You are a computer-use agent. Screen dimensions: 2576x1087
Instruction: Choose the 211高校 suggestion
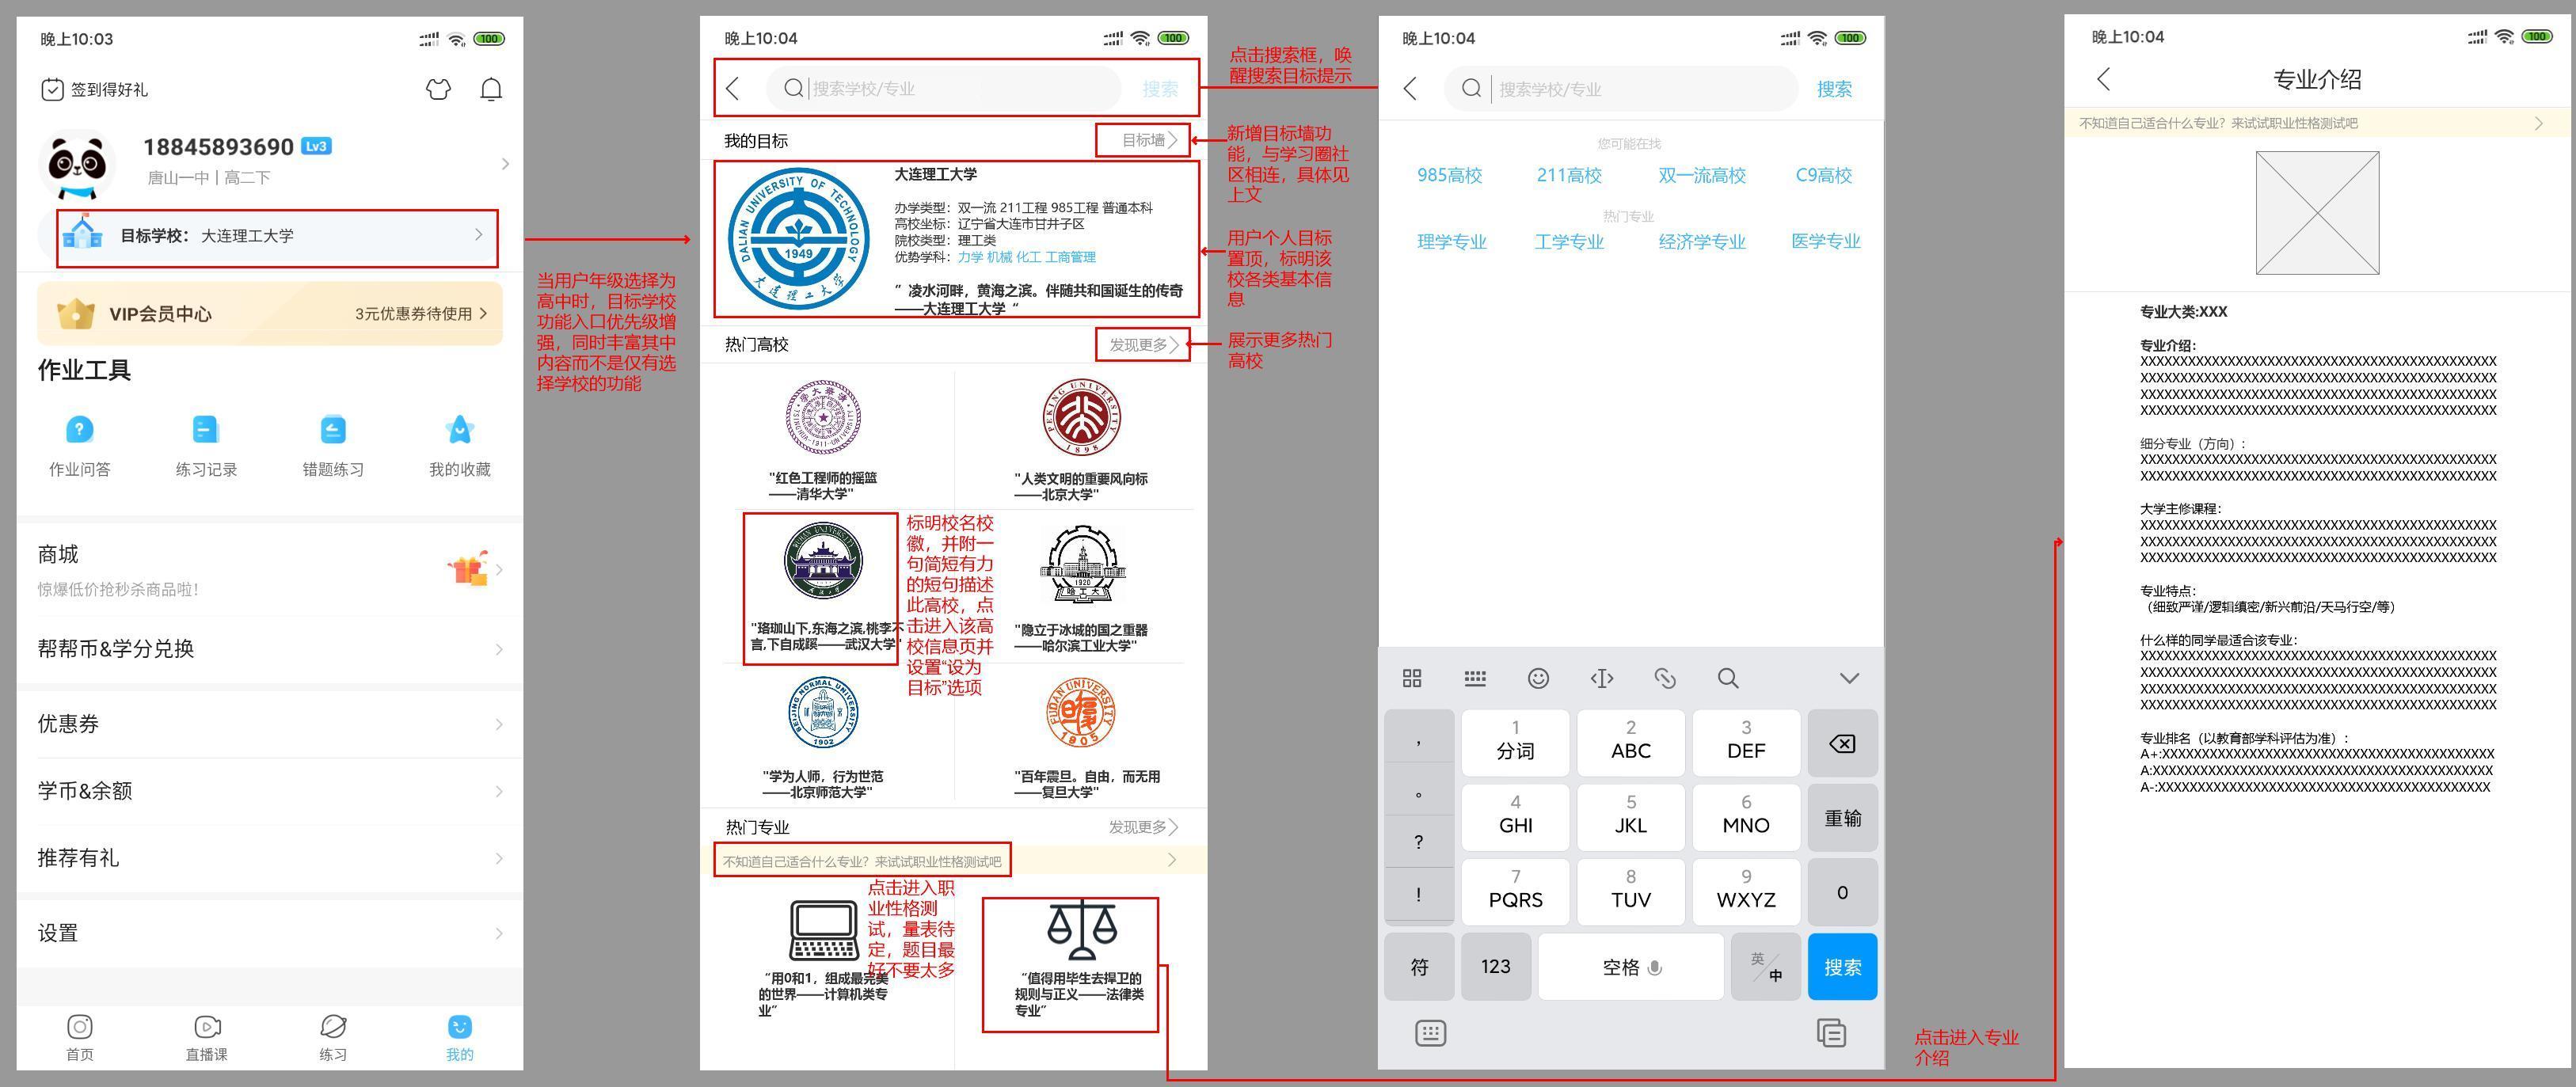point(1569,175)
